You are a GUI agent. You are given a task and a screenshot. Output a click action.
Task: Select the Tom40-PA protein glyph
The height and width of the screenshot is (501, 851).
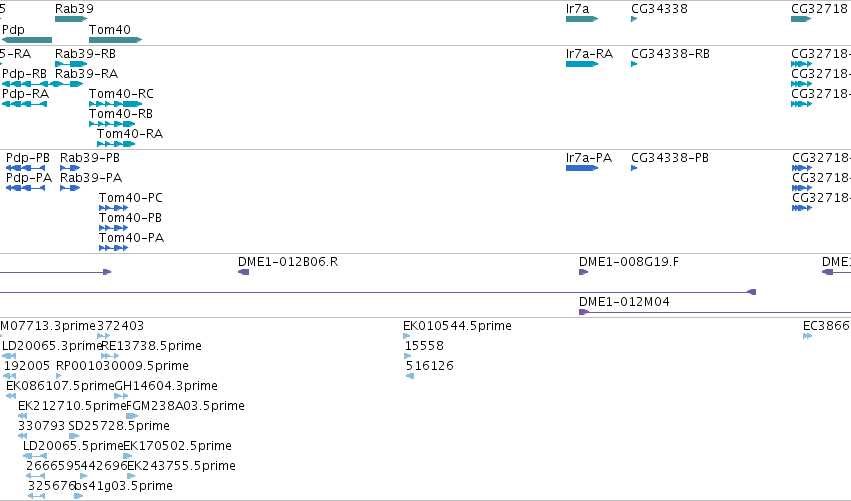point(113,248)
